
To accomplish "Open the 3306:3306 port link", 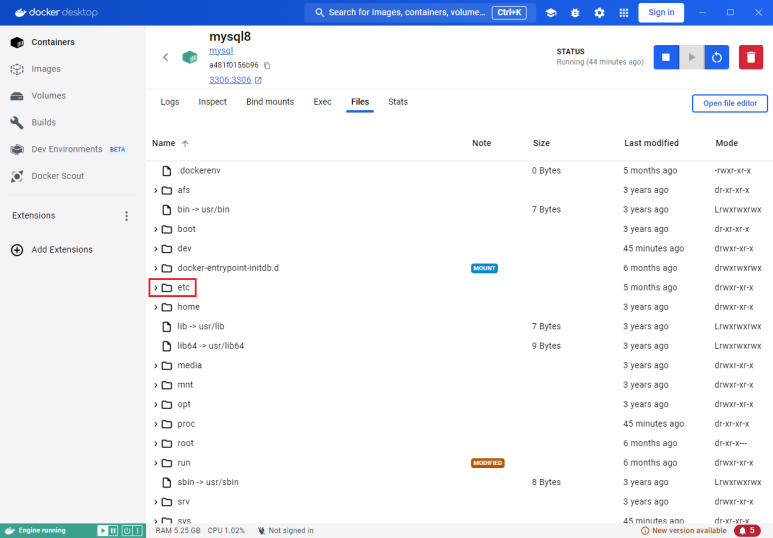I will click(230, 80).
